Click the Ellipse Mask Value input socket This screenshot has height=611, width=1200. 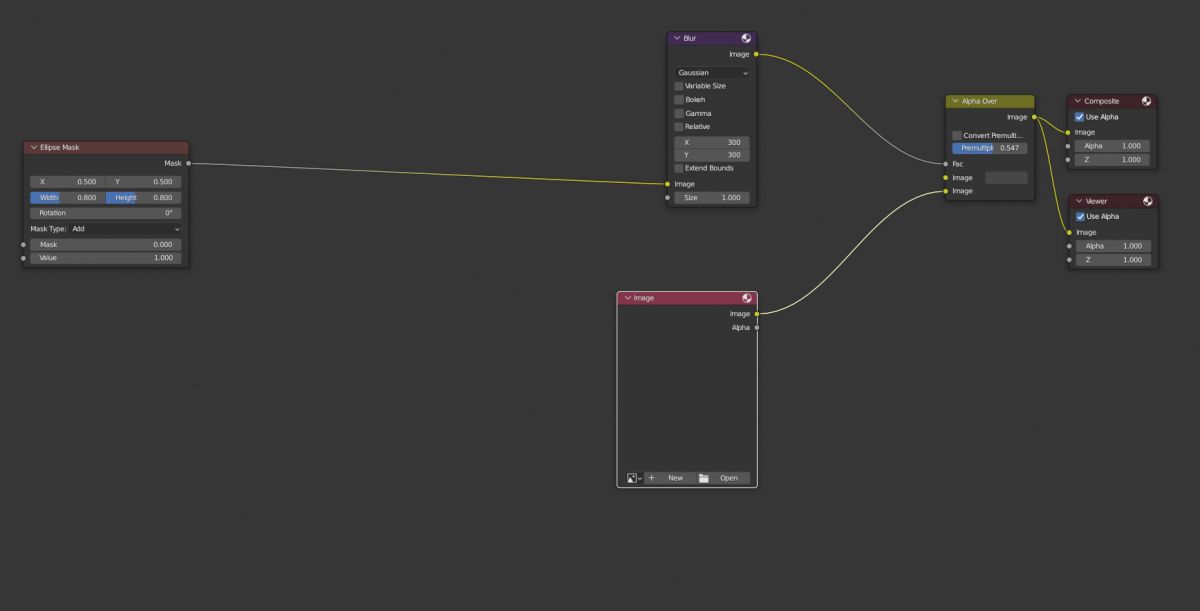click(23, 258)
